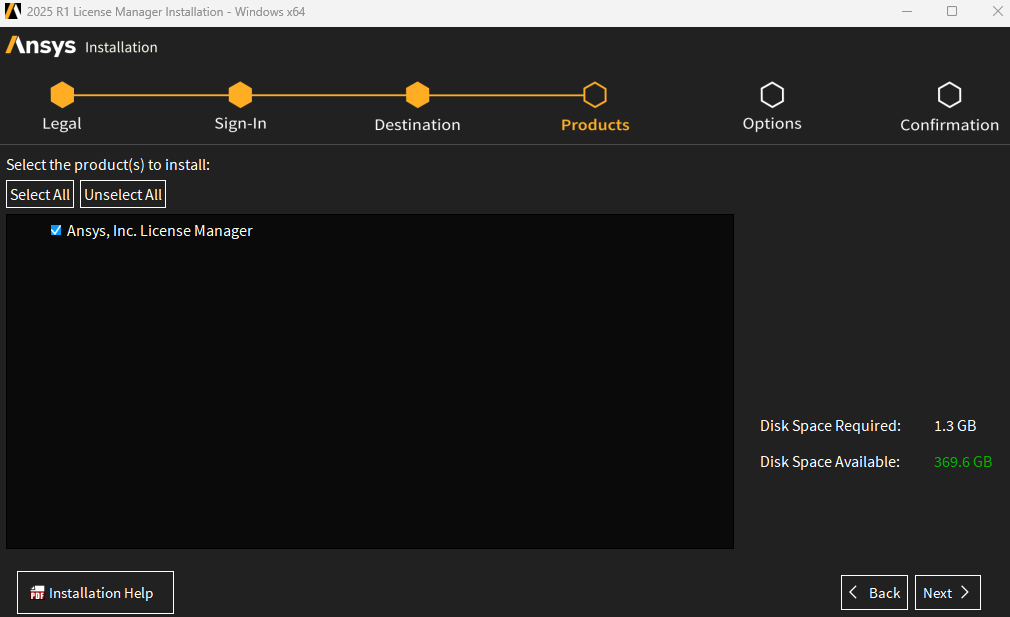Click the 'Disk Space Required:' label
The width and height of the screenshot is (1010, 617).
pyautogui.click(x=830, y=426)
